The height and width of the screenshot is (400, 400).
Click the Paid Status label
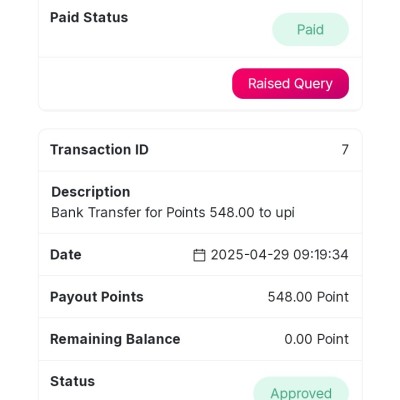(x=89, y=18)
